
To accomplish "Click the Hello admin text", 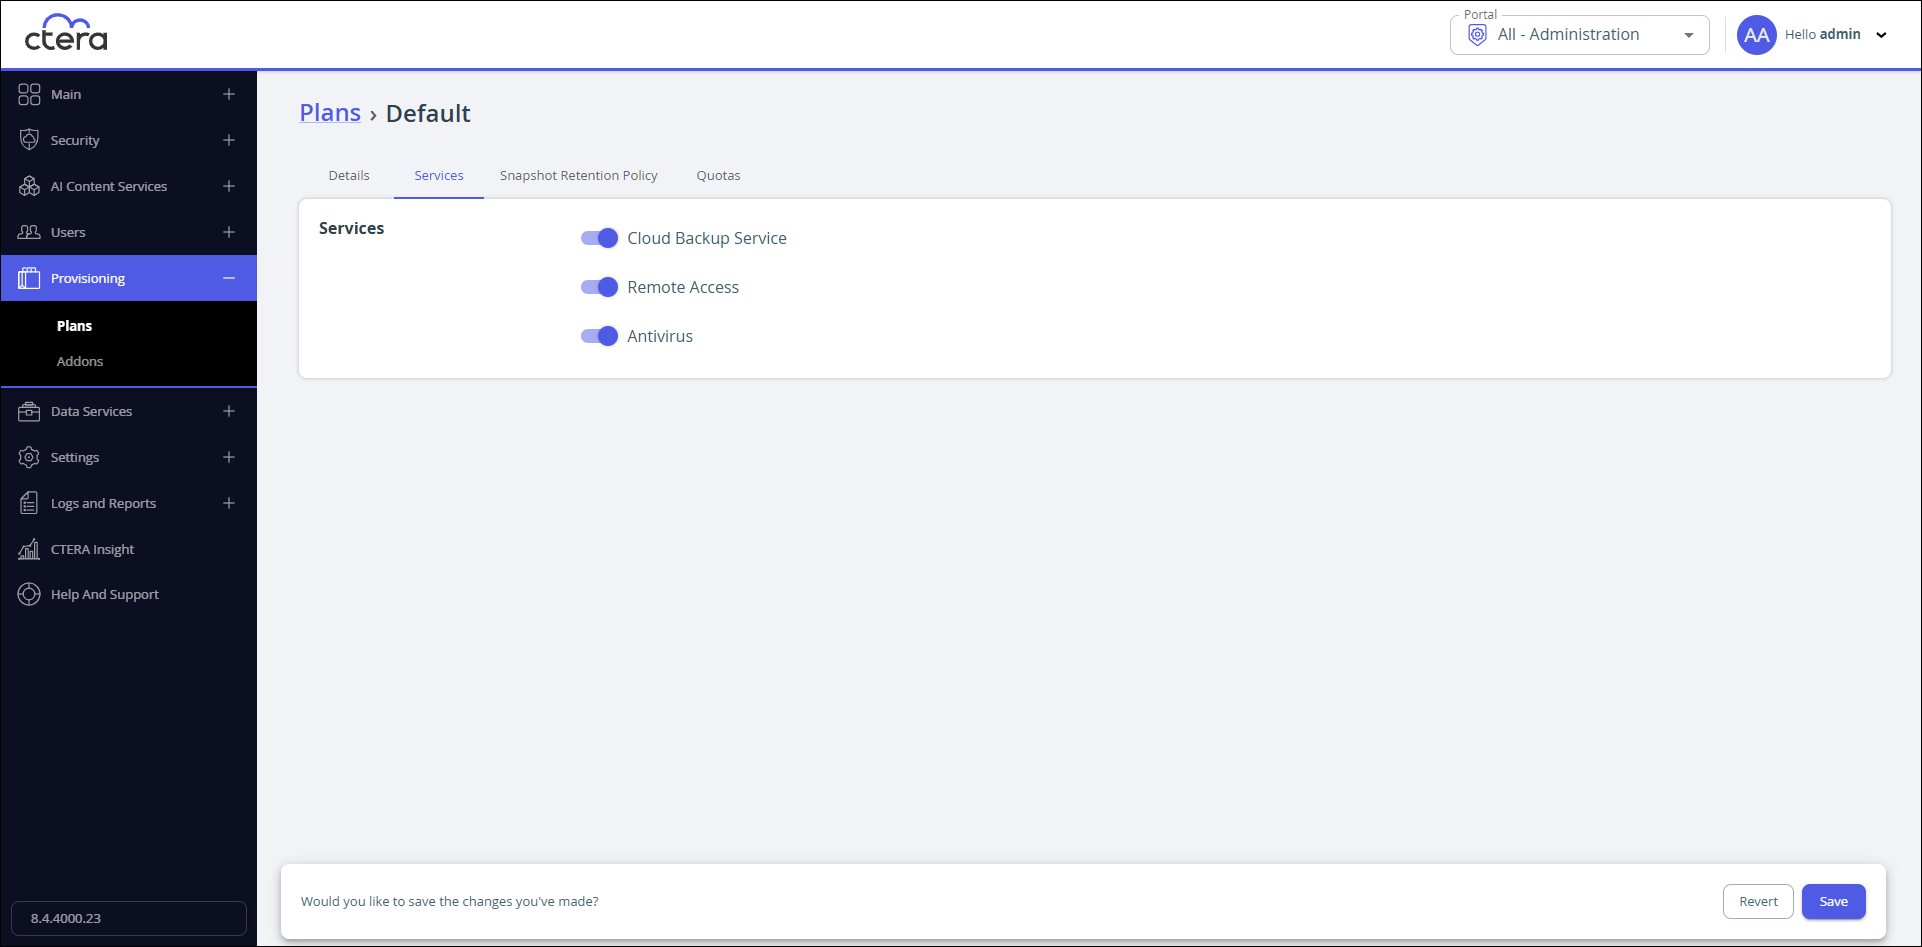I will pyautogui.click(x=1823, y=34).
